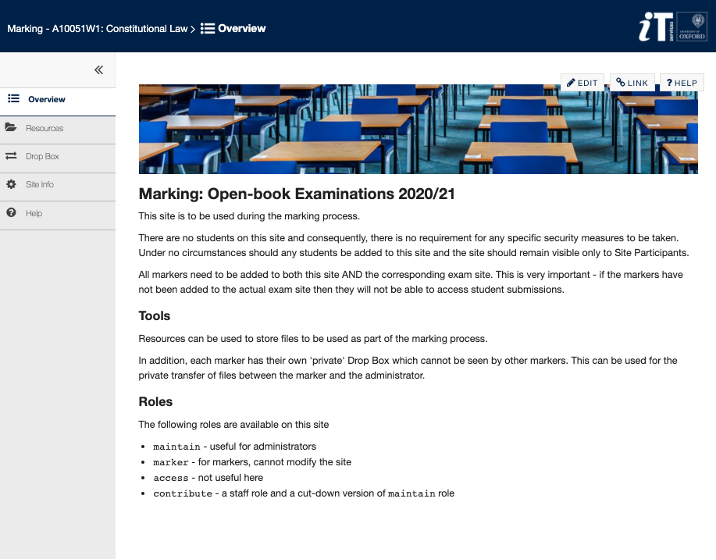Click the Site Info gear icon
Viewport: 716px width, 560px height.
12,185
